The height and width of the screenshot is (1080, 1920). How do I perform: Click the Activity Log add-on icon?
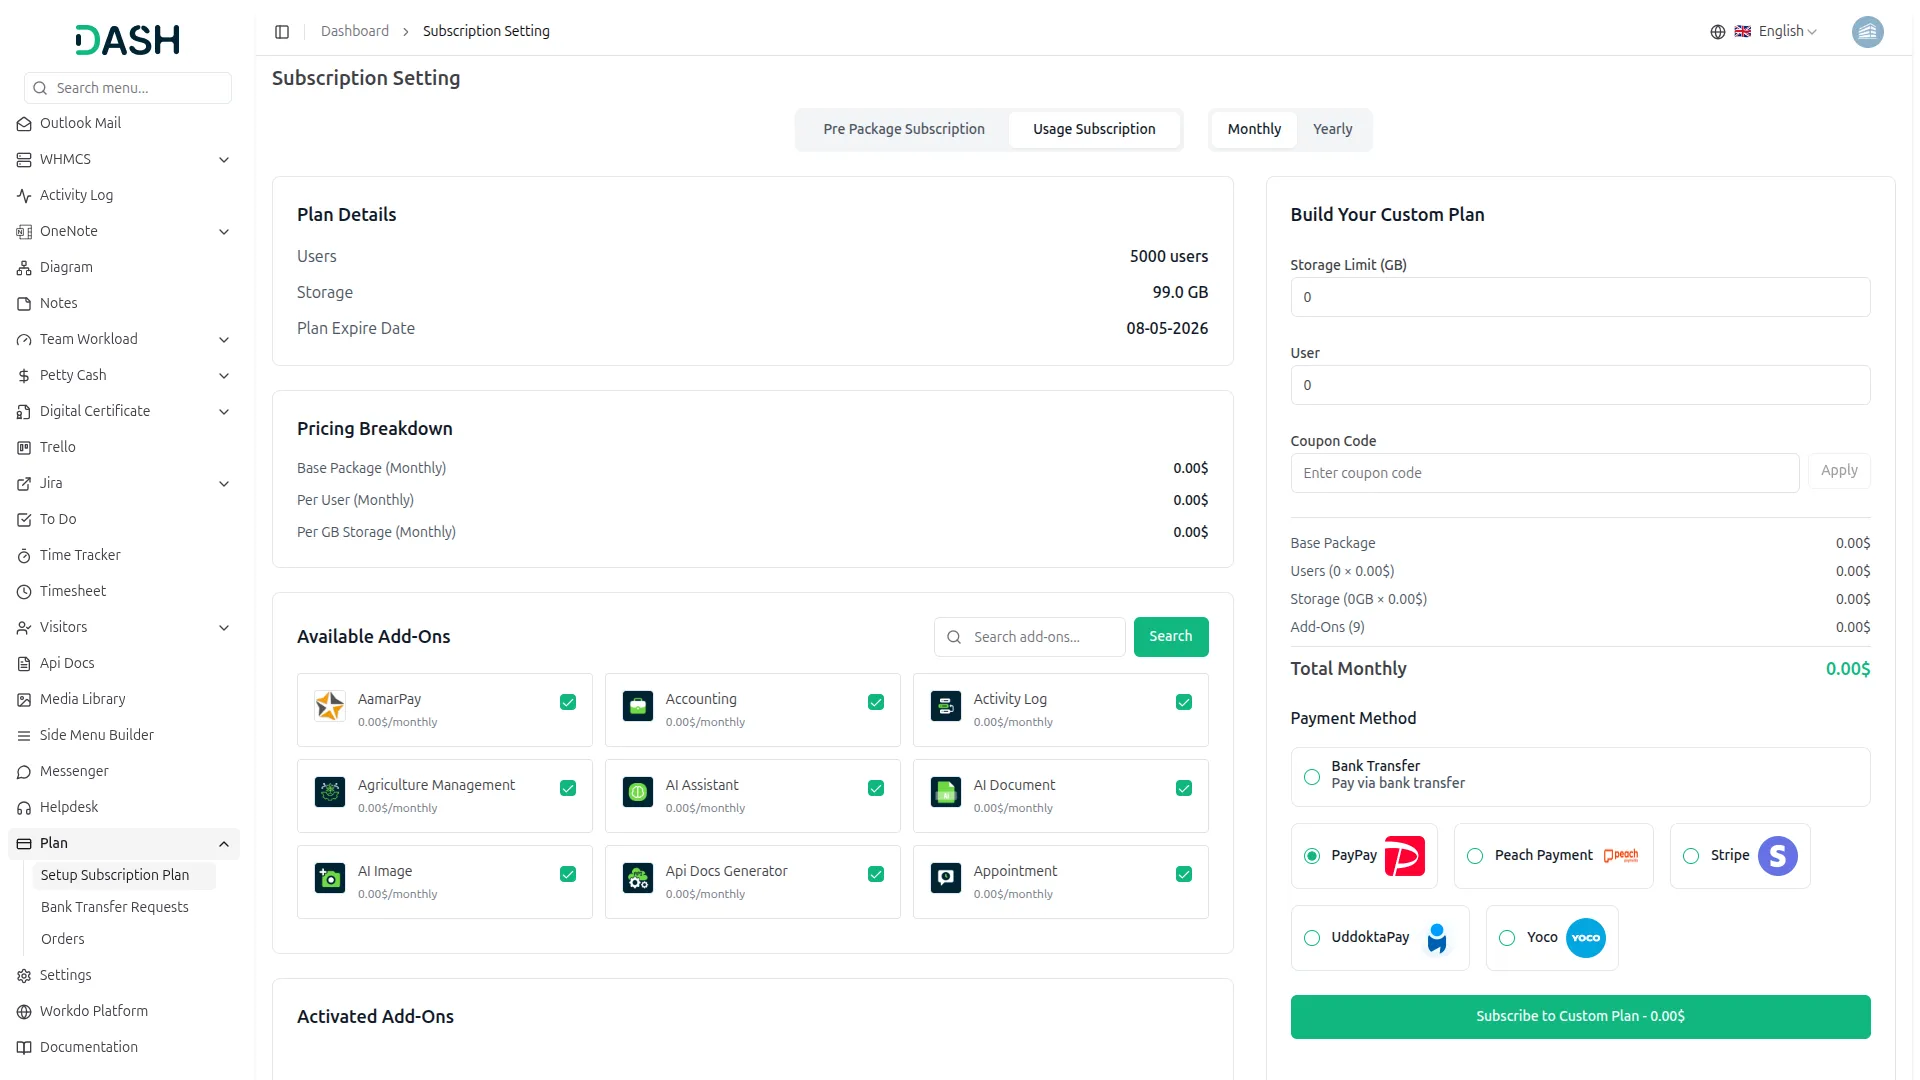945,706
